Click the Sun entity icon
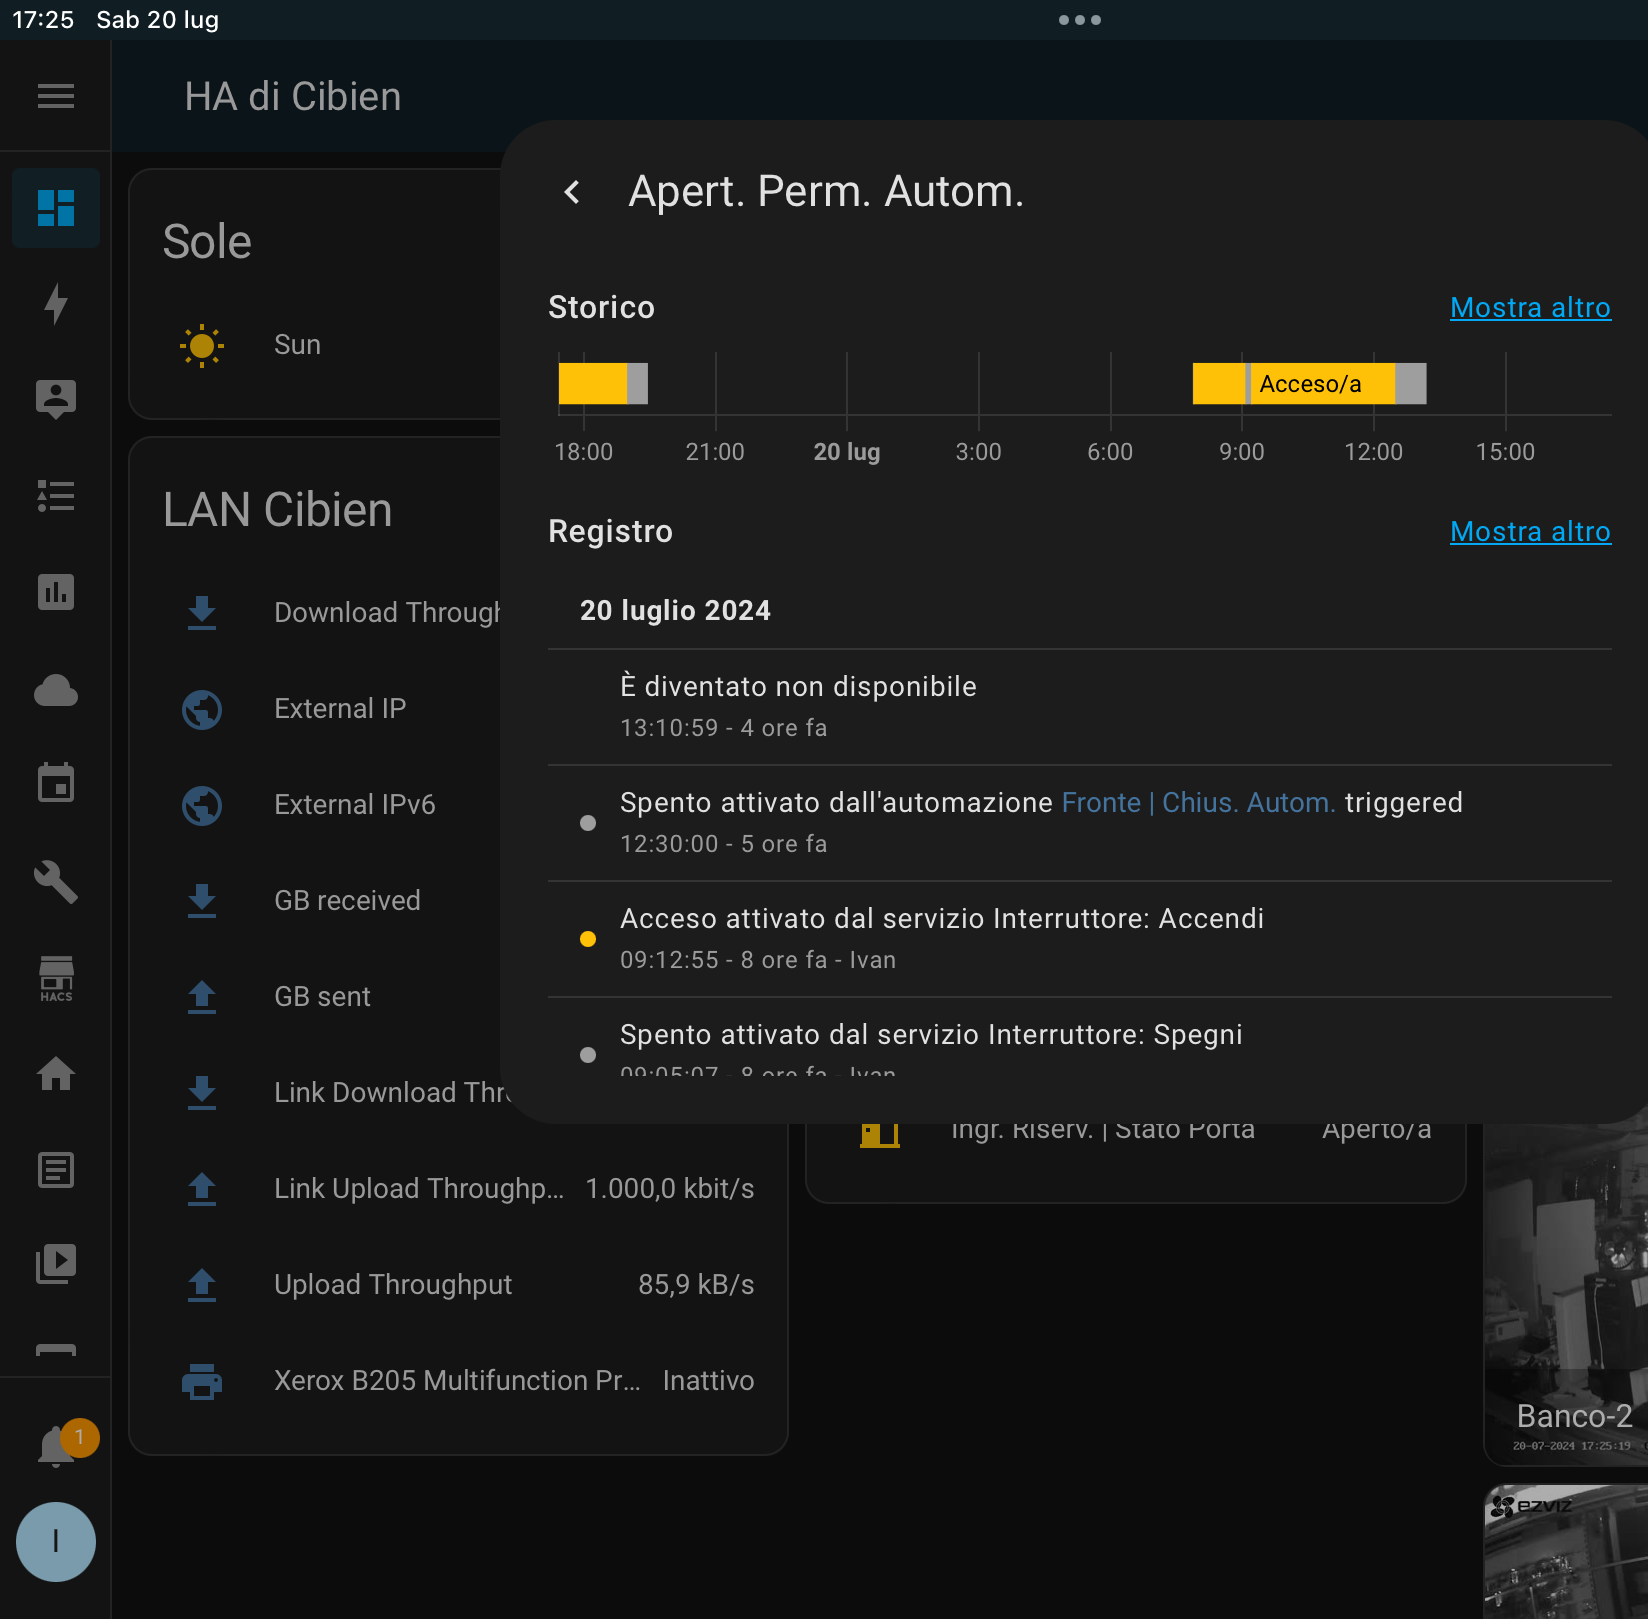The width and height of the screenshot is (1648, 1619). 202,346
